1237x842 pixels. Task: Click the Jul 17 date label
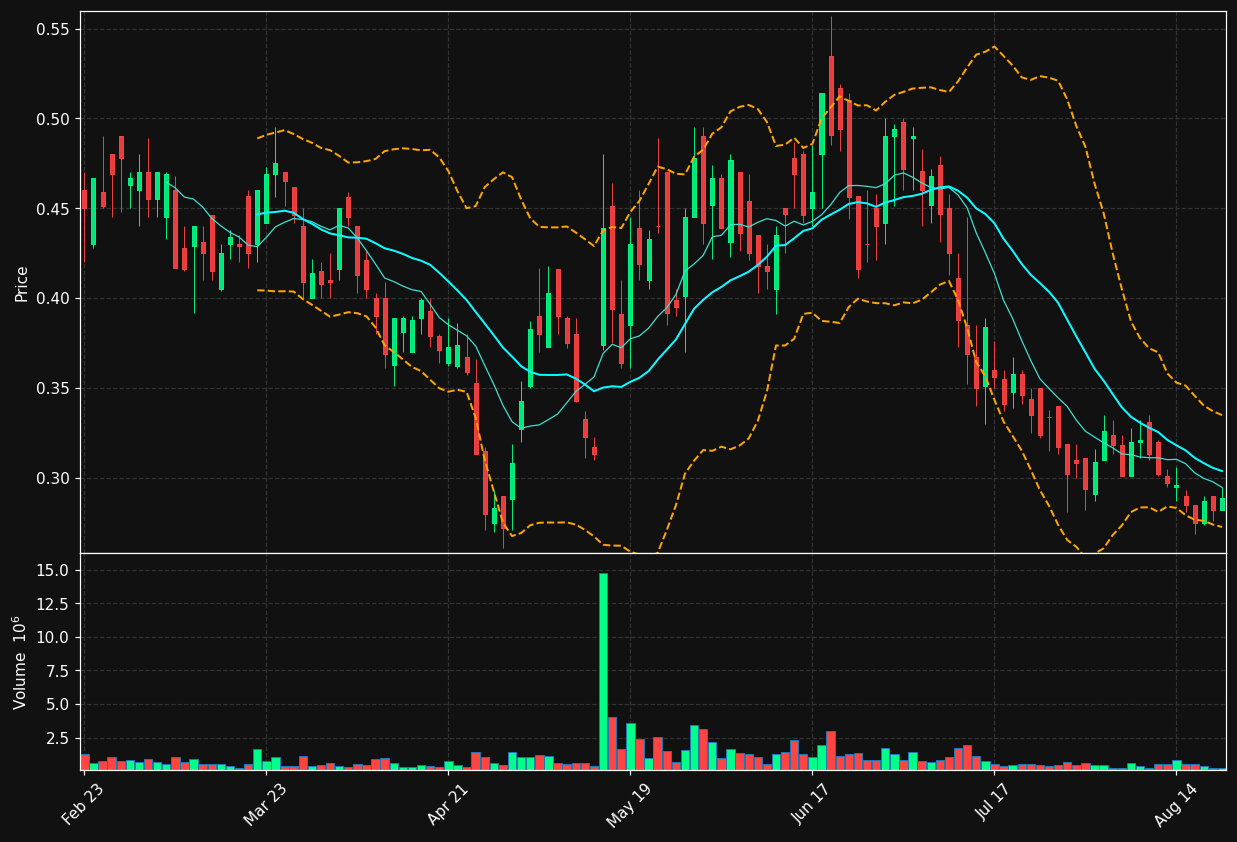(x=995, y=805)
